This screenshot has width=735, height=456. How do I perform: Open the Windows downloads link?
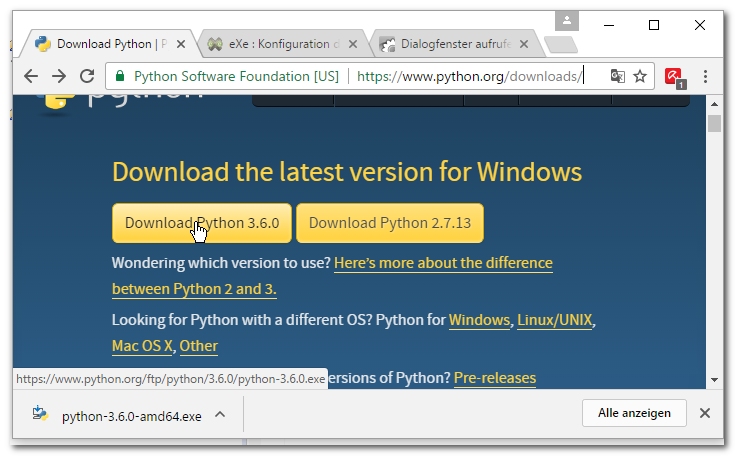tap(479, 320)
